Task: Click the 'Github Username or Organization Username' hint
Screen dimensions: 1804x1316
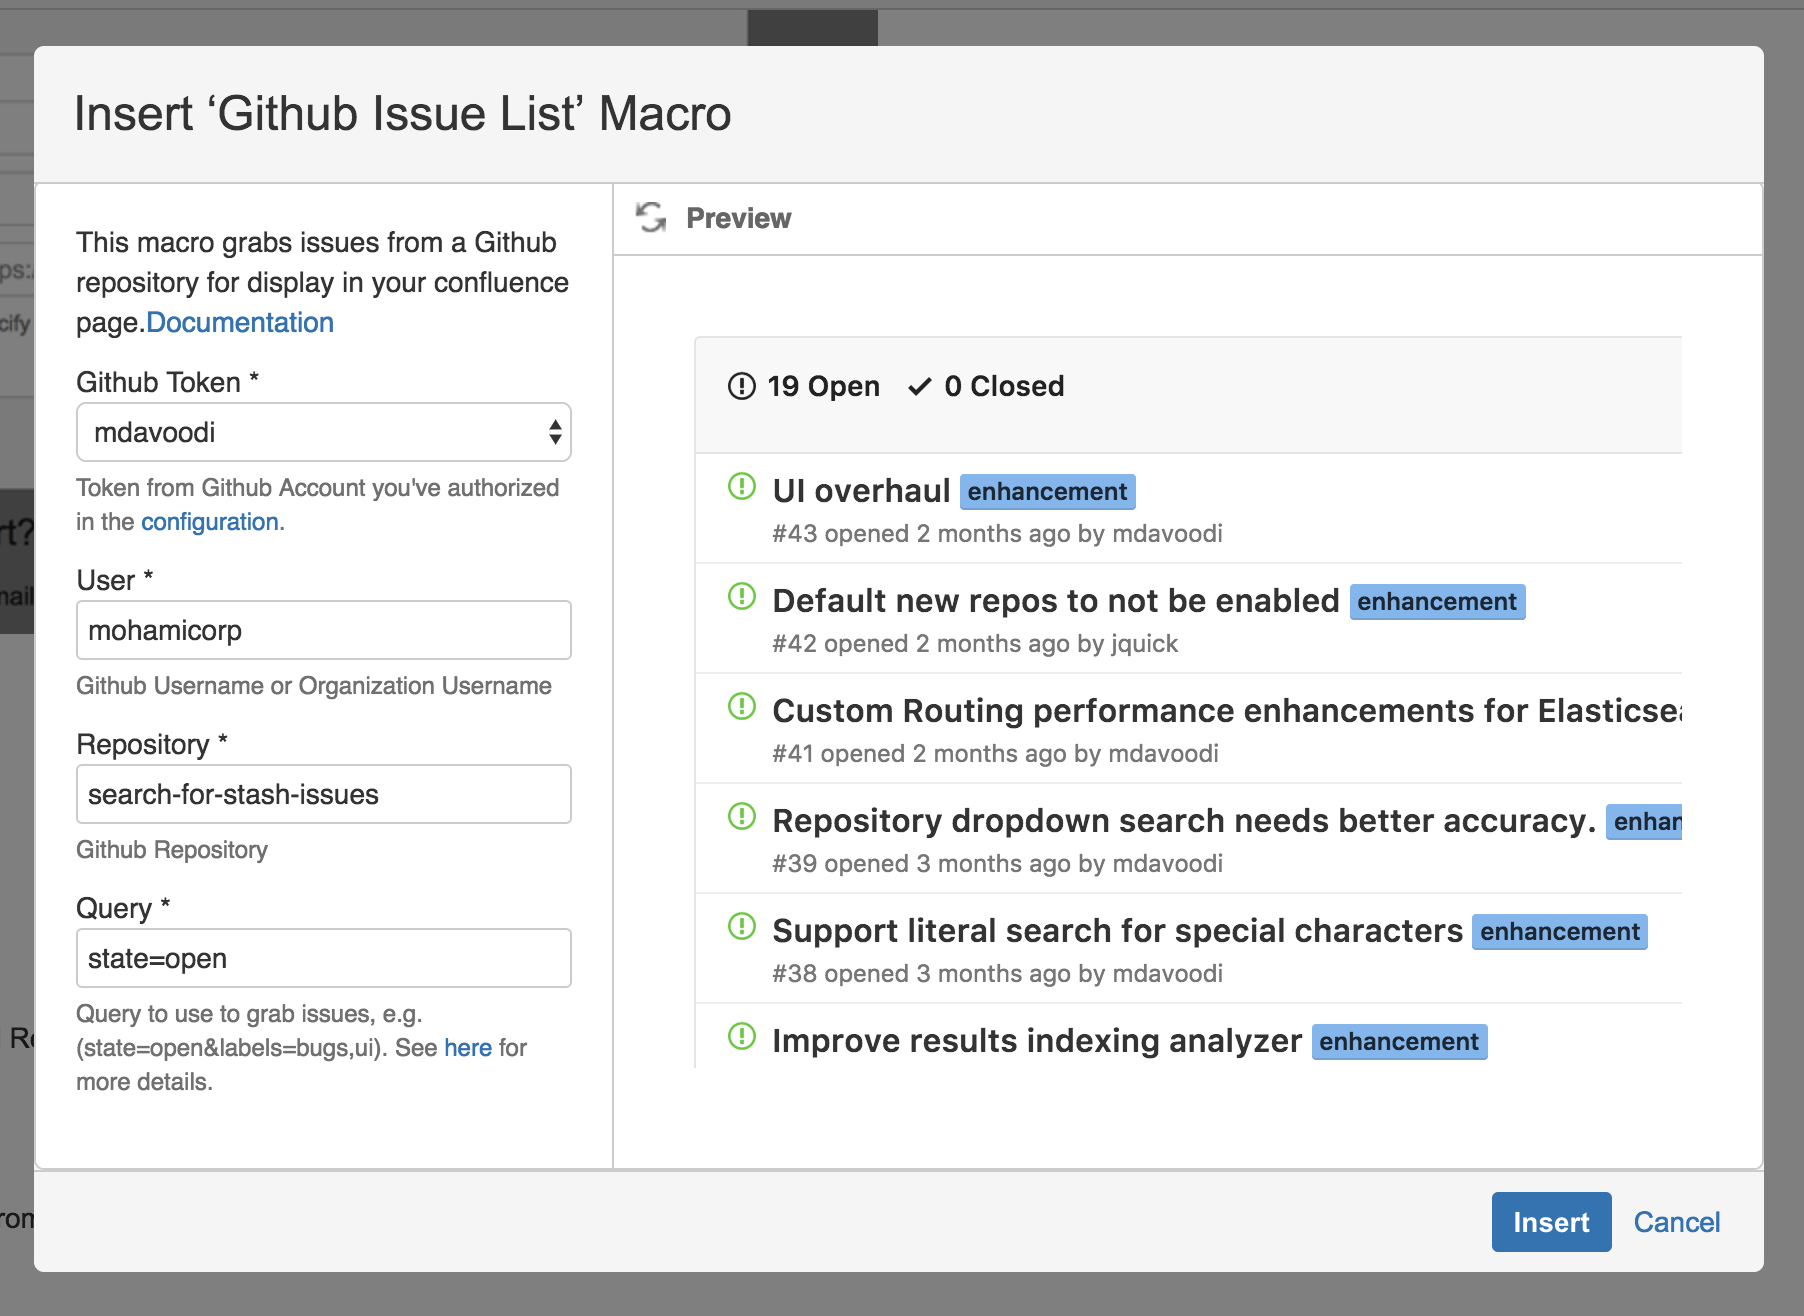Action: (x=314, y=686)
